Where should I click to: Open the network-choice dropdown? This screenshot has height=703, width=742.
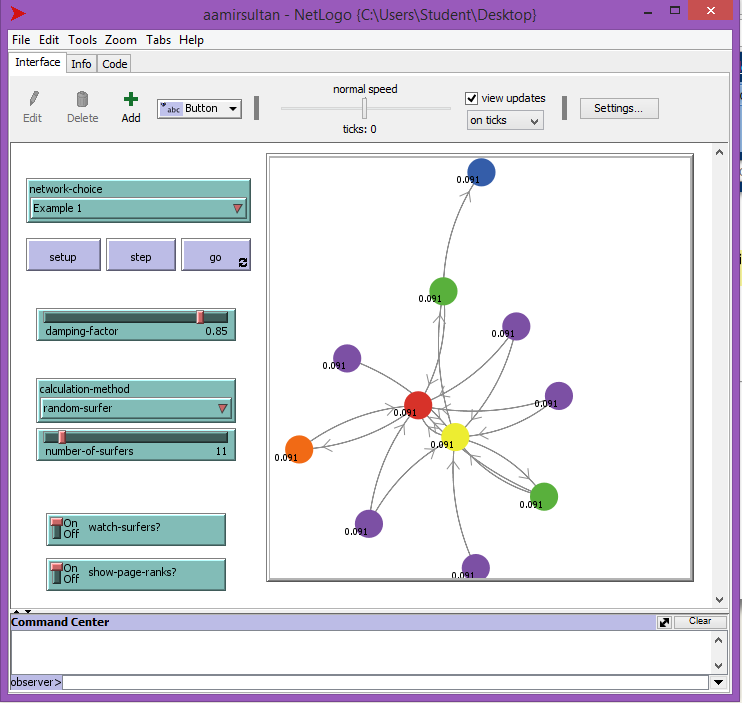138,208
